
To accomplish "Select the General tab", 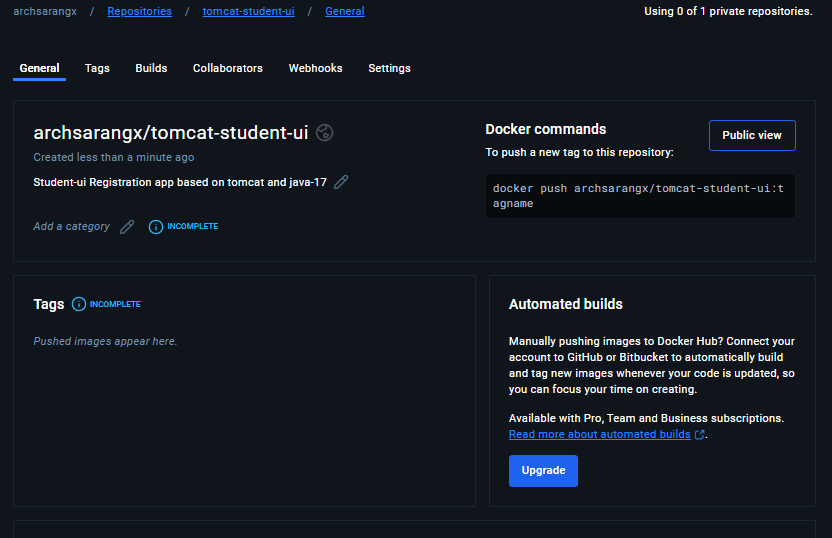I will [39, 68].
